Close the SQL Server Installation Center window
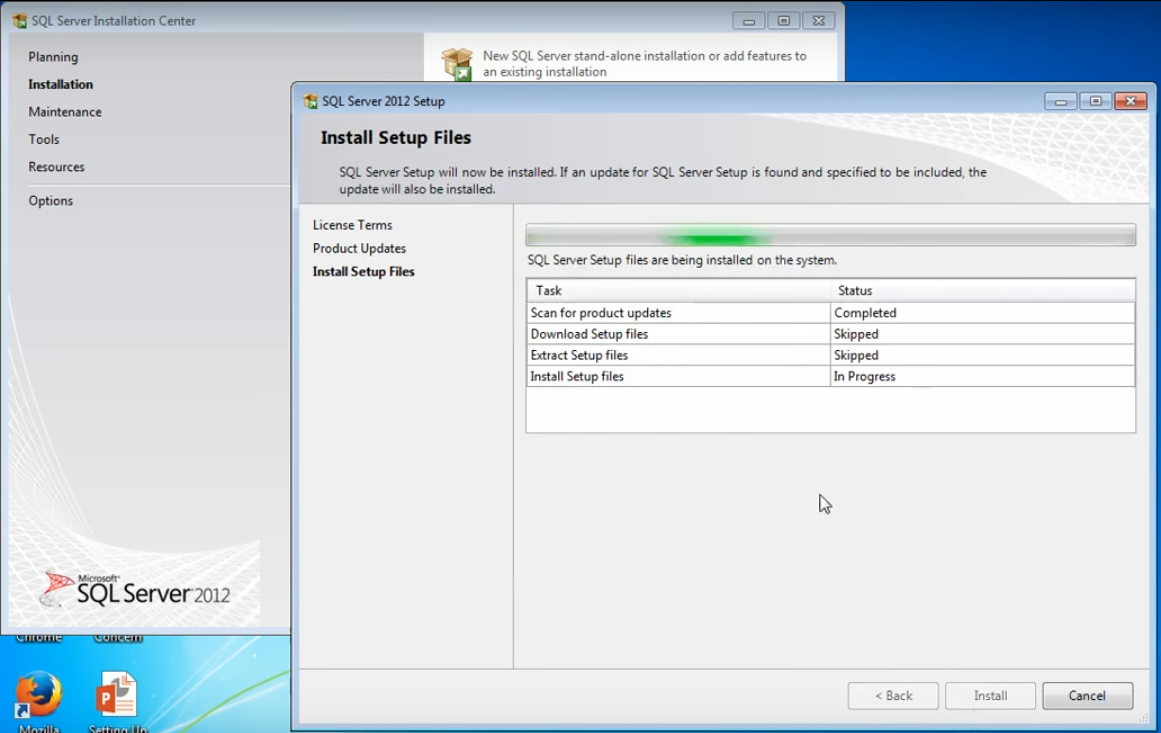 pos(819,21)
